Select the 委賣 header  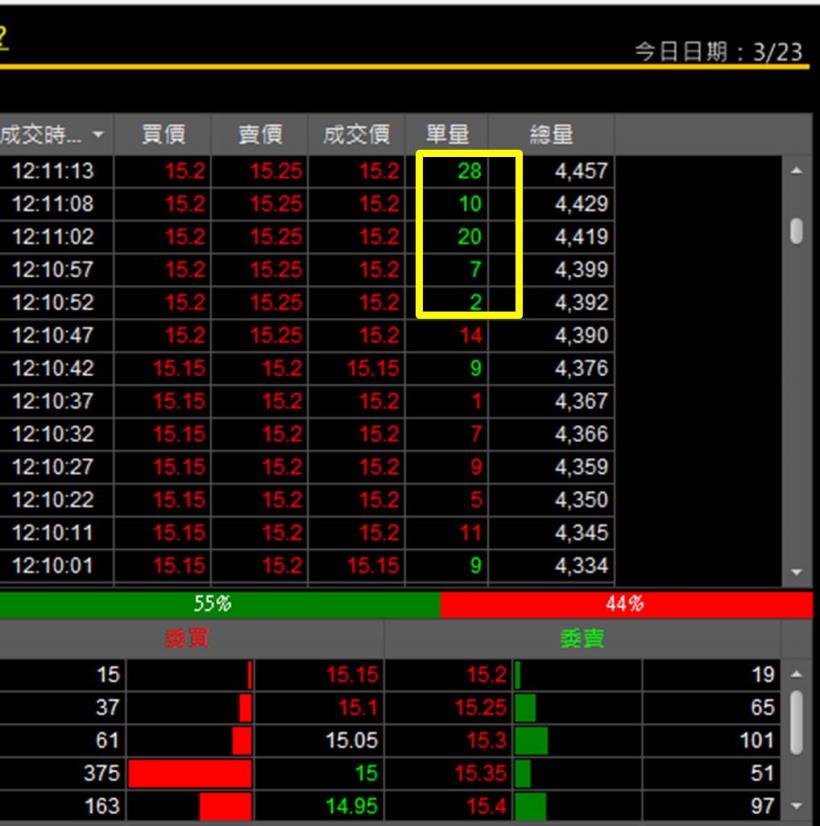(x=582, y=639)
